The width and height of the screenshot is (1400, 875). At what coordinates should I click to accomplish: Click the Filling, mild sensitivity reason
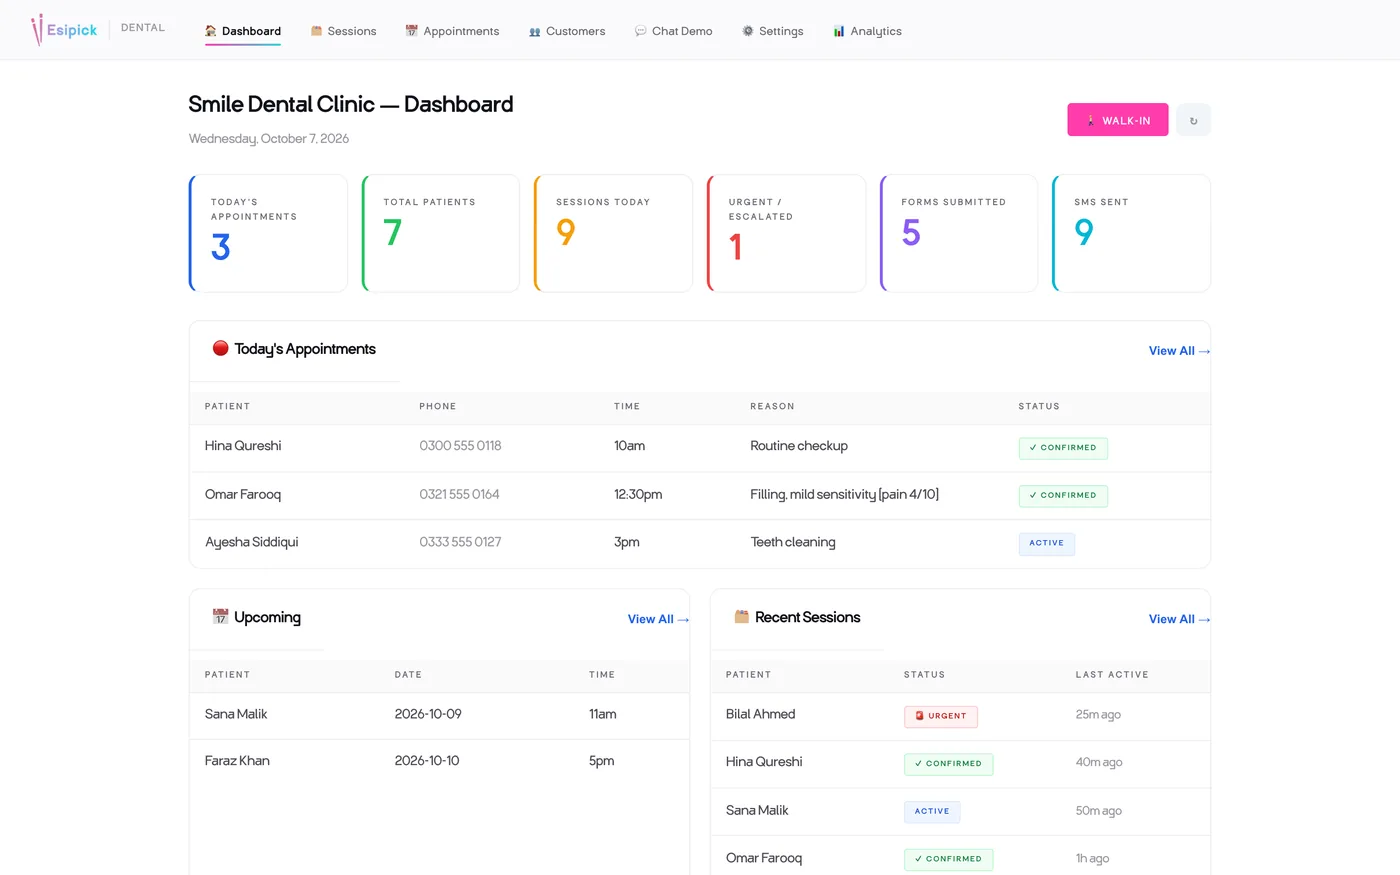pos(844,494)
